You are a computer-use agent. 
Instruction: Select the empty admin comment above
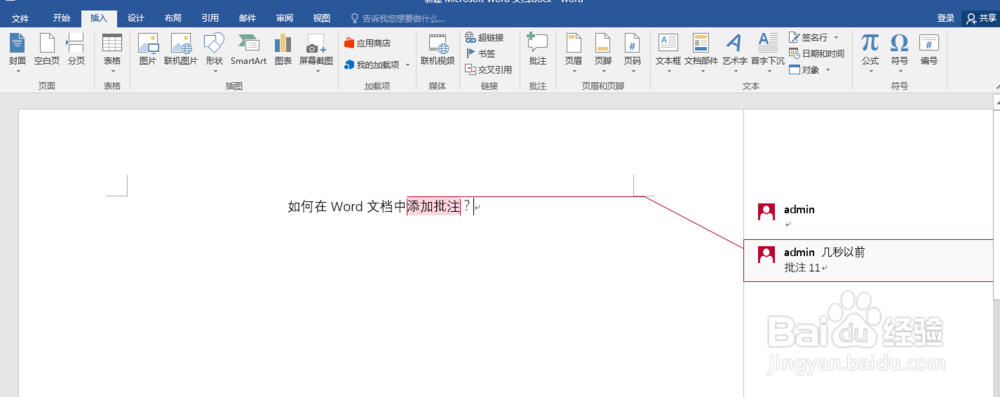(x=869, y=216)
